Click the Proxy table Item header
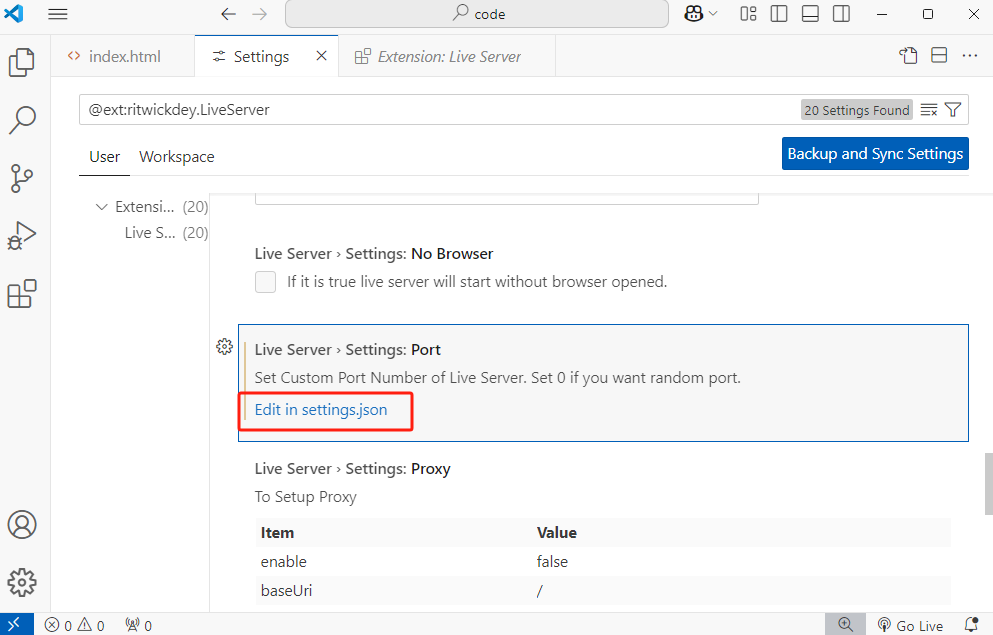The width and height of the screenshot is (993, 635). [x=277, y=533]
